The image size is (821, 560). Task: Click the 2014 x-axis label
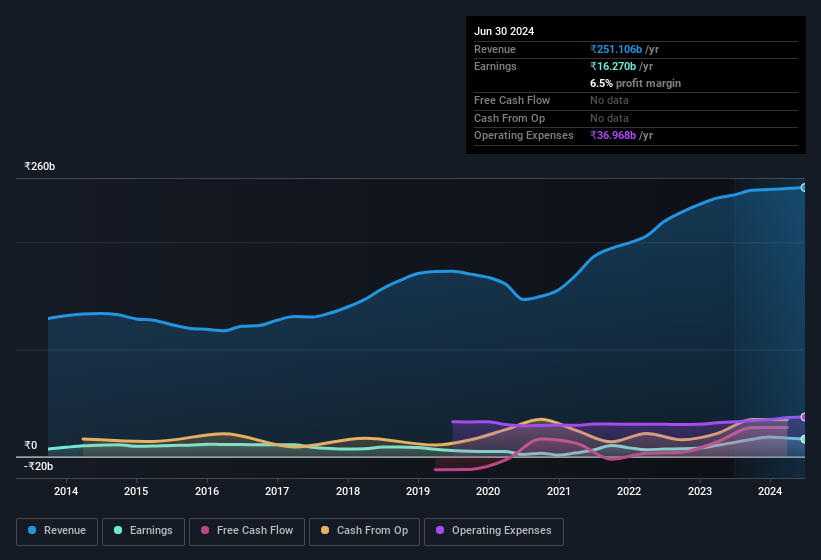click(66, 491)
